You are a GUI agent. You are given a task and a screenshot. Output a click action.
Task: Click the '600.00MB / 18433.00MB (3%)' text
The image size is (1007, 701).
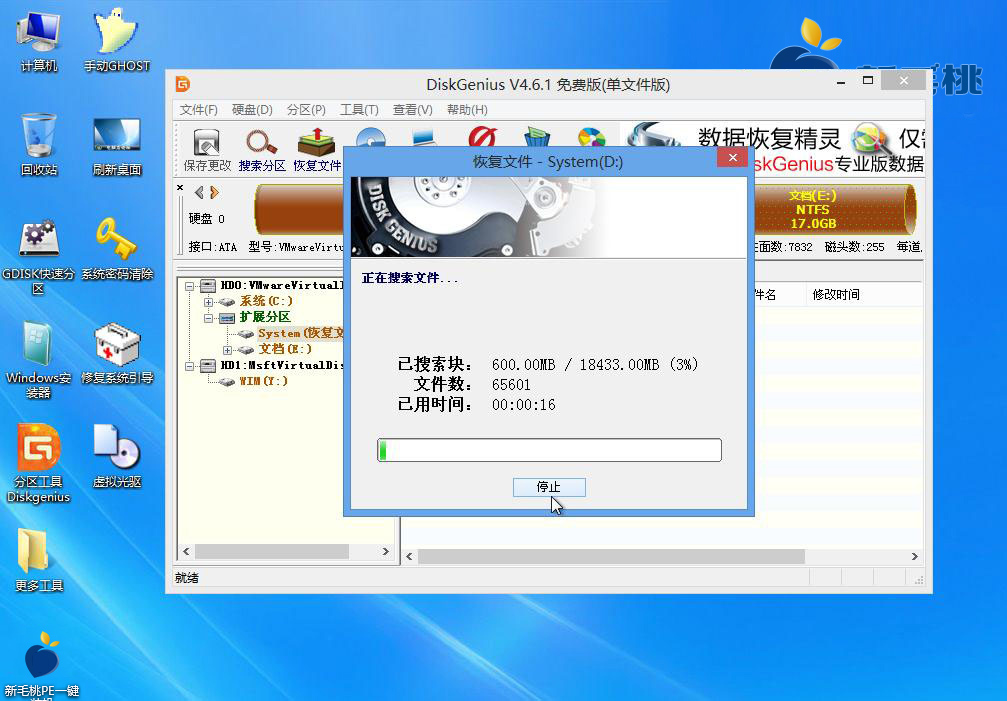595,365
